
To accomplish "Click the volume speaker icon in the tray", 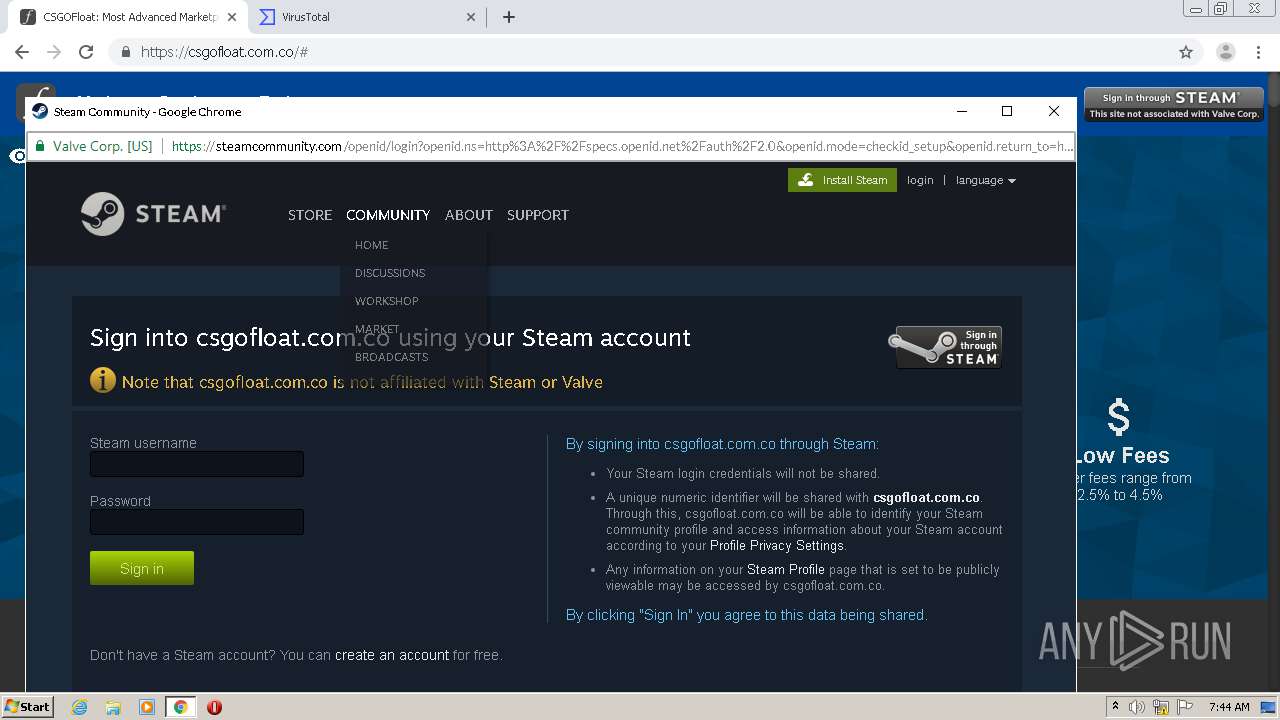I will click(1137, 707).
